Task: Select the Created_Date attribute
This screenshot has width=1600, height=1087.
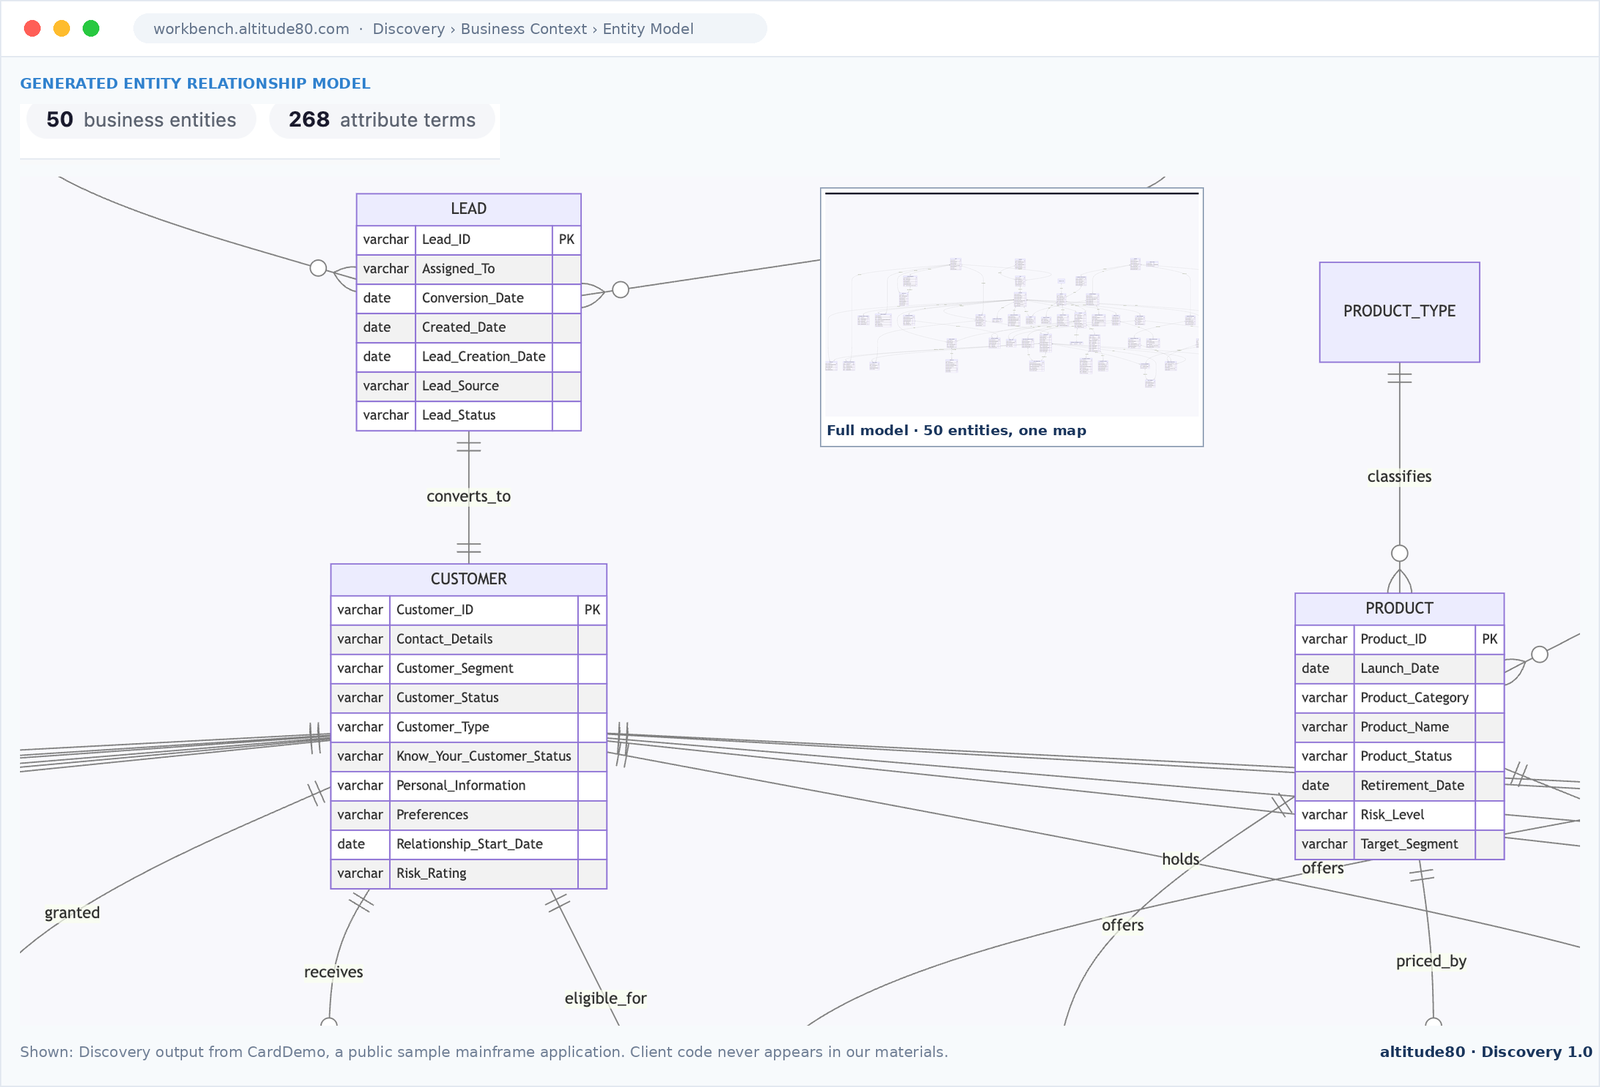Action: [468, 327]
